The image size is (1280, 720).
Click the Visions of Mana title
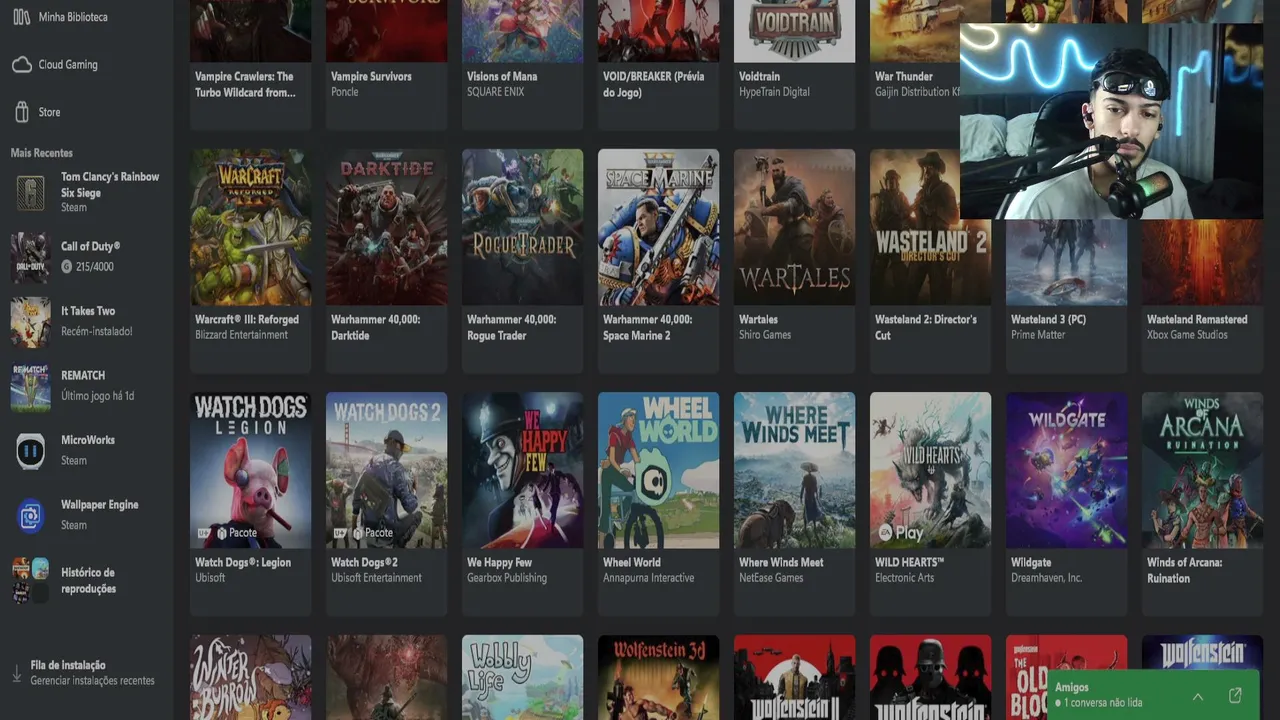coord(502,76)
